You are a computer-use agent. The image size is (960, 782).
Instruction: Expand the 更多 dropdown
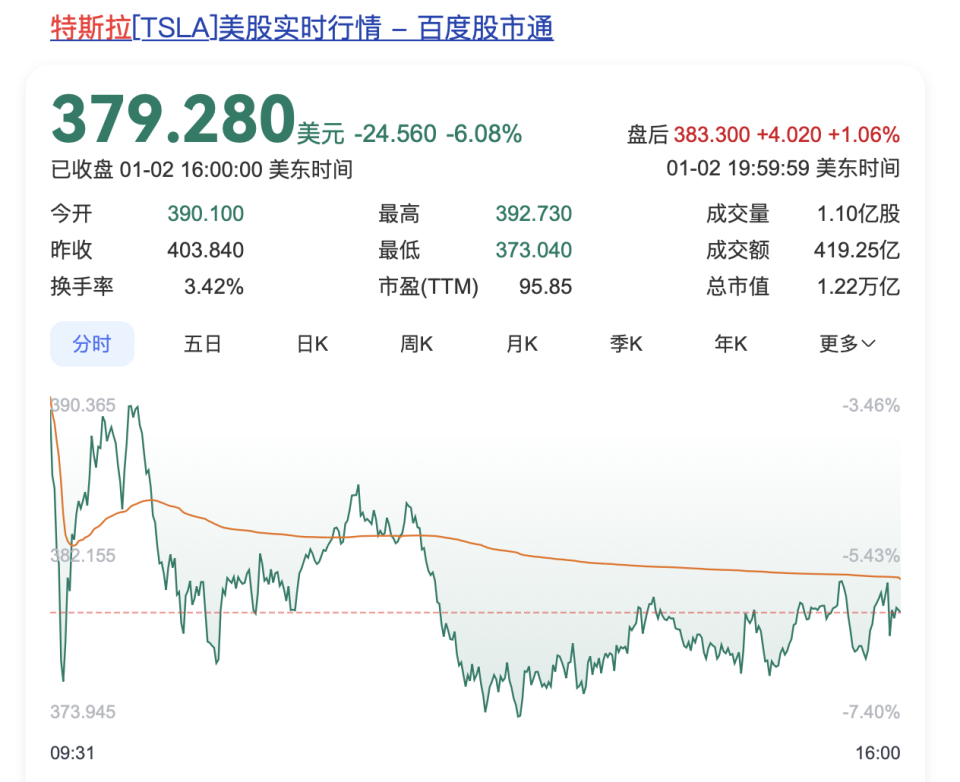coord(847,344)
